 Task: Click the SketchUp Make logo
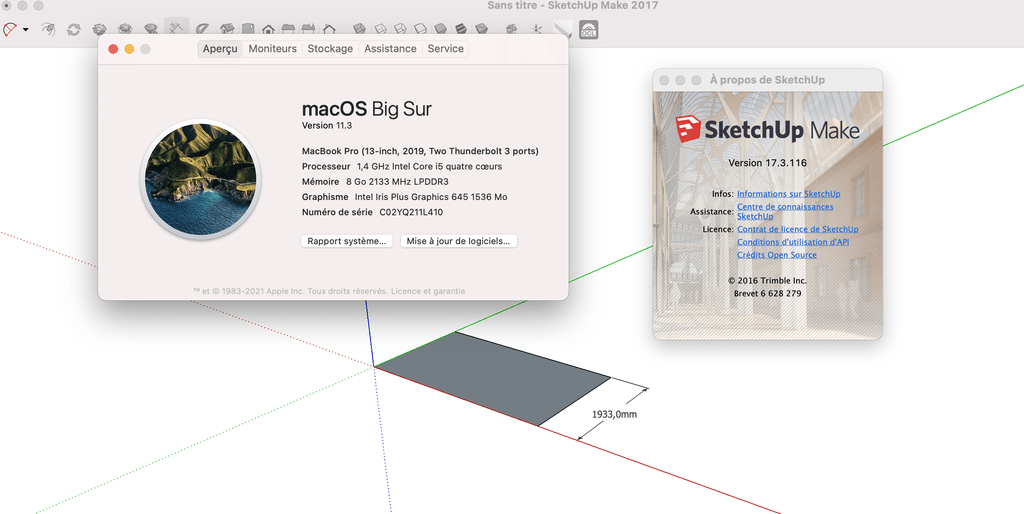767,129
